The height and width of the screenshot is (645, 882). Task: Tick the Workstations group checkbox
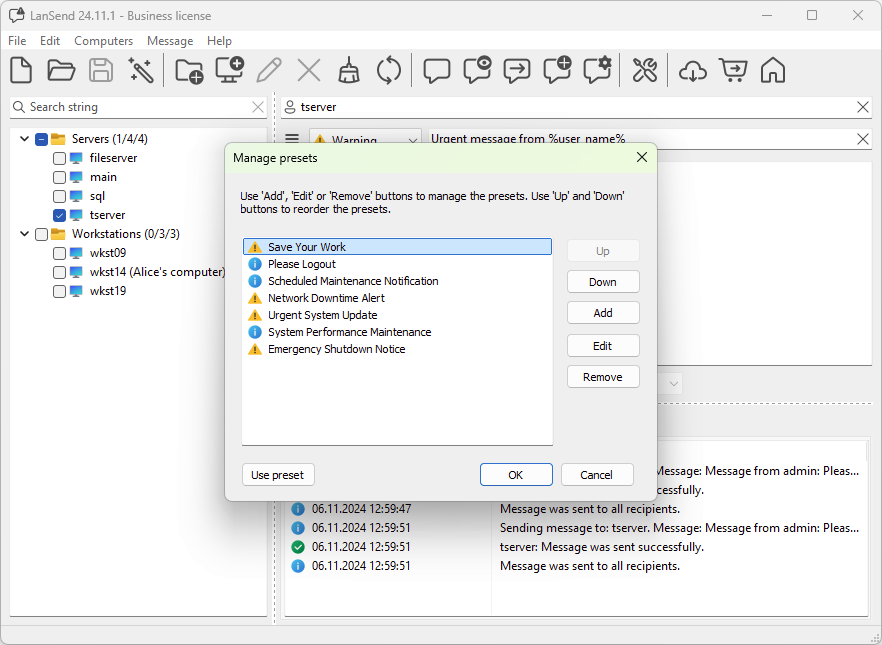coord(41,234)
